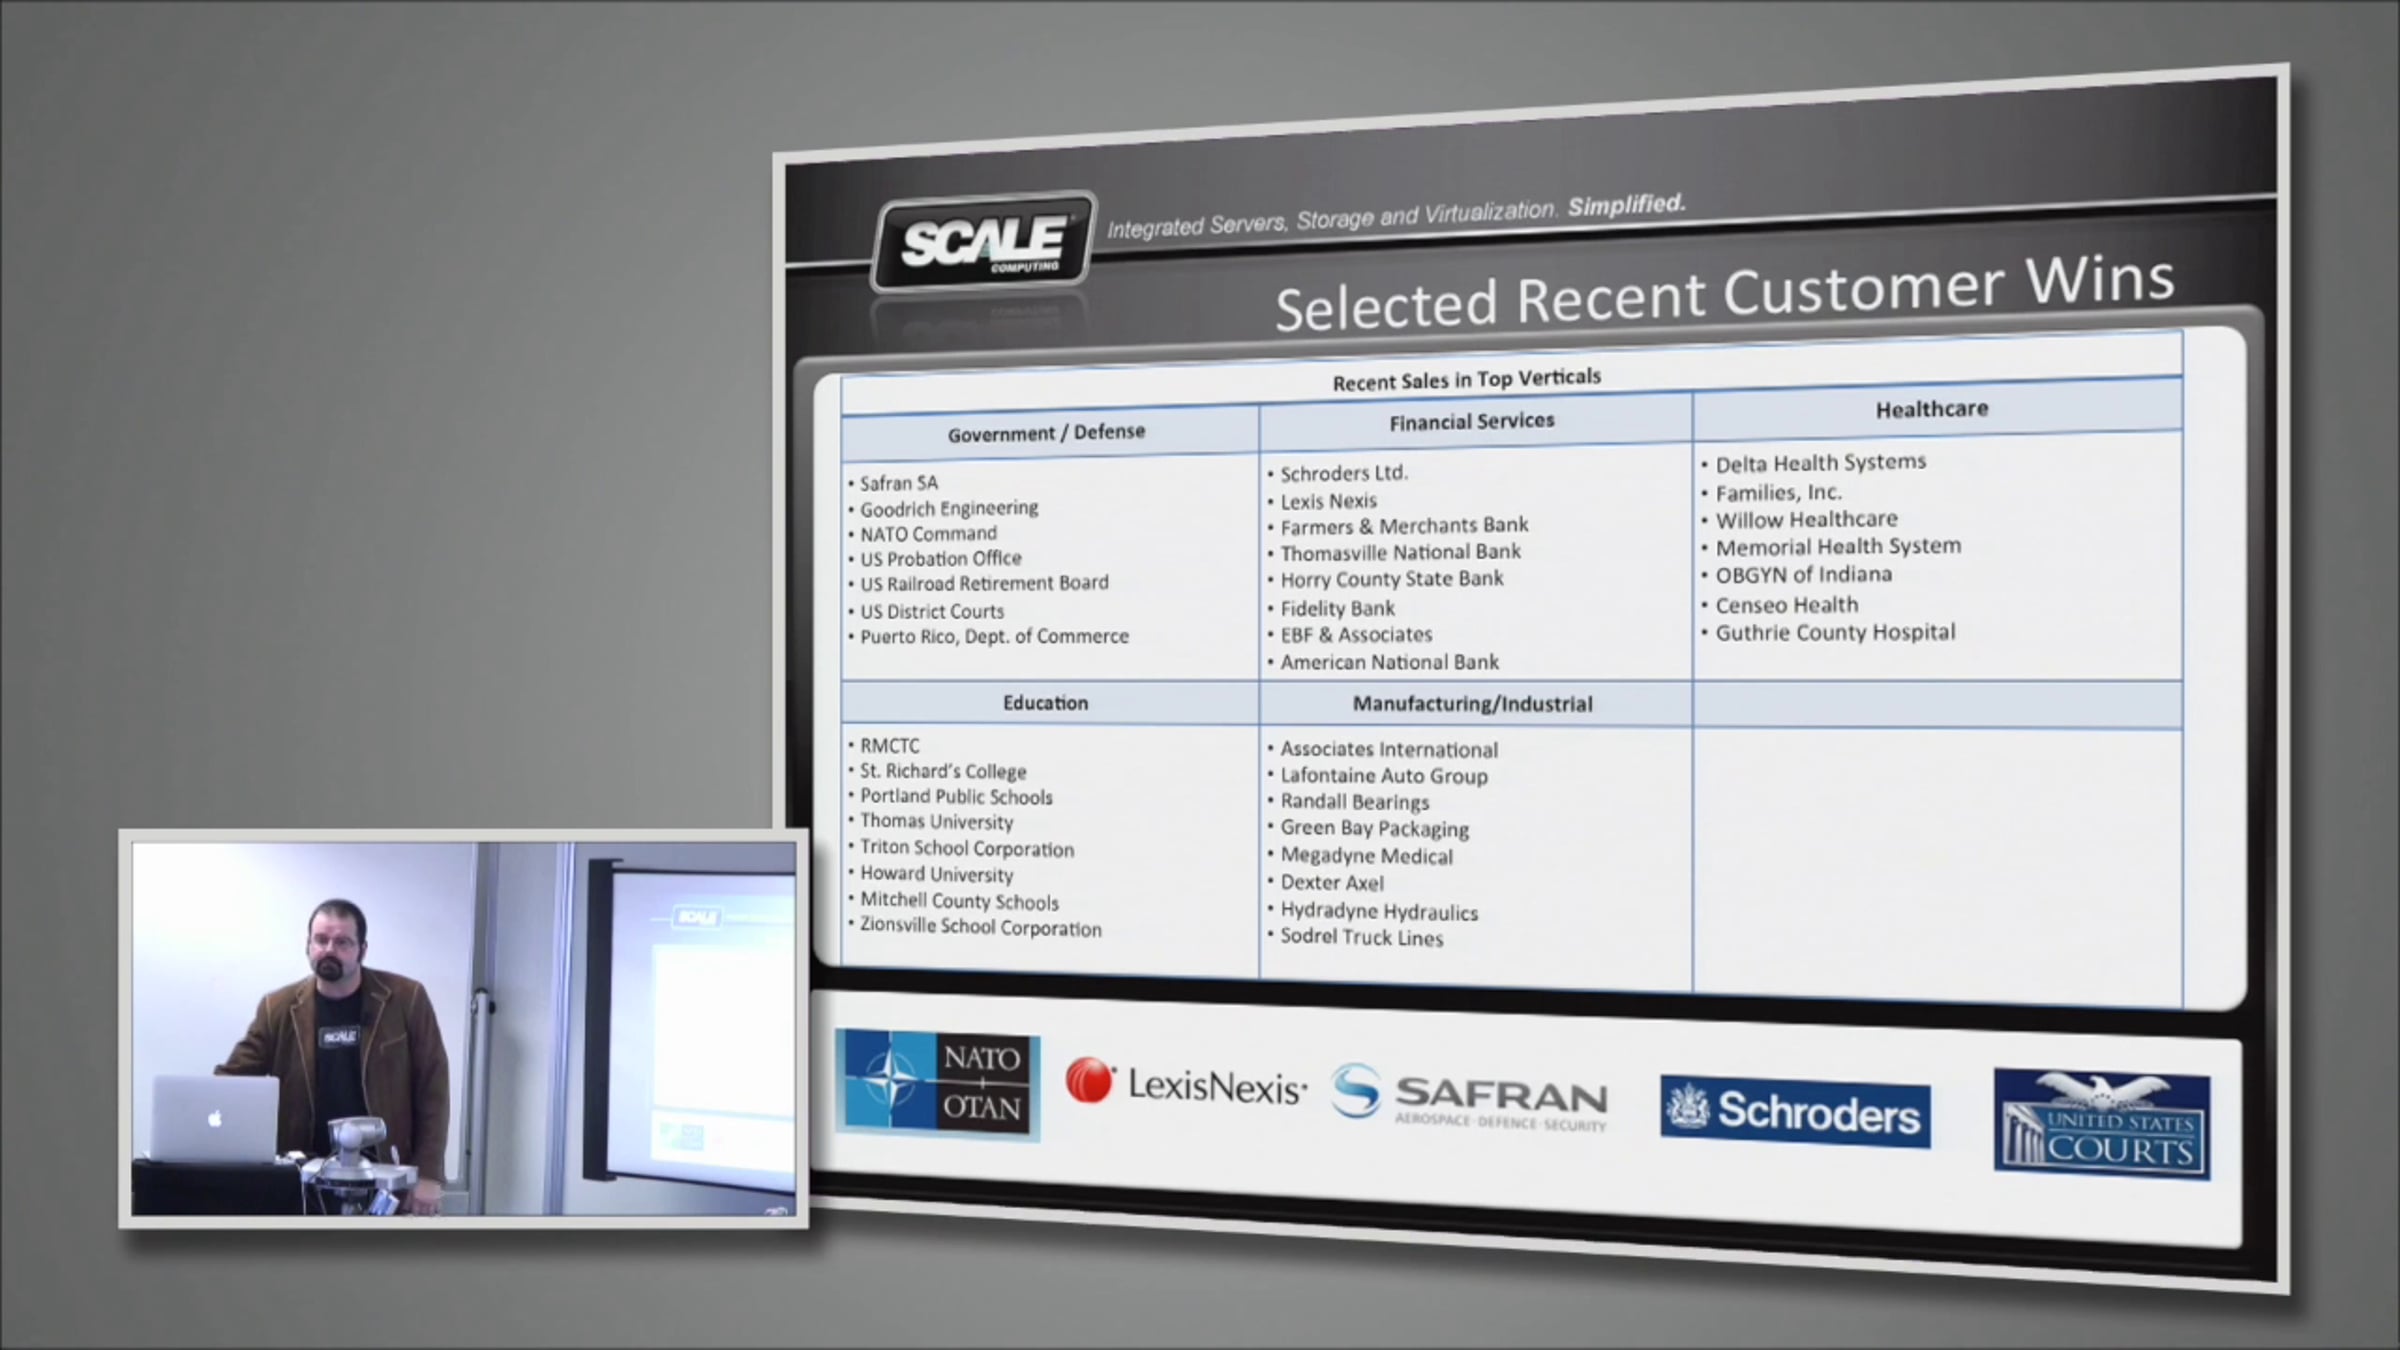Select the "Lexis Nexis" list entry
Viewport: 2400px width, 1350px height.
click(1328, 501)
